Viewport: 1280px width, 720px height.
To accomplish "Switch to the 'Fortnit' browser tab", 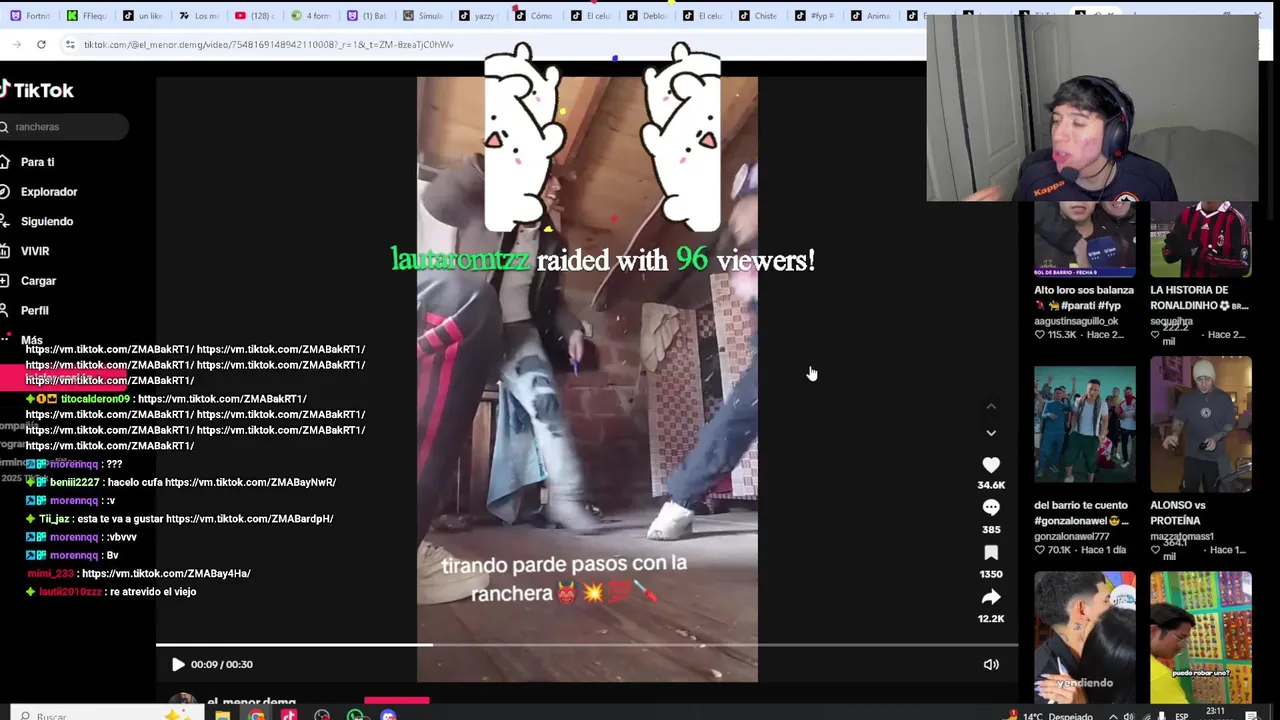I will click(30, 16).
